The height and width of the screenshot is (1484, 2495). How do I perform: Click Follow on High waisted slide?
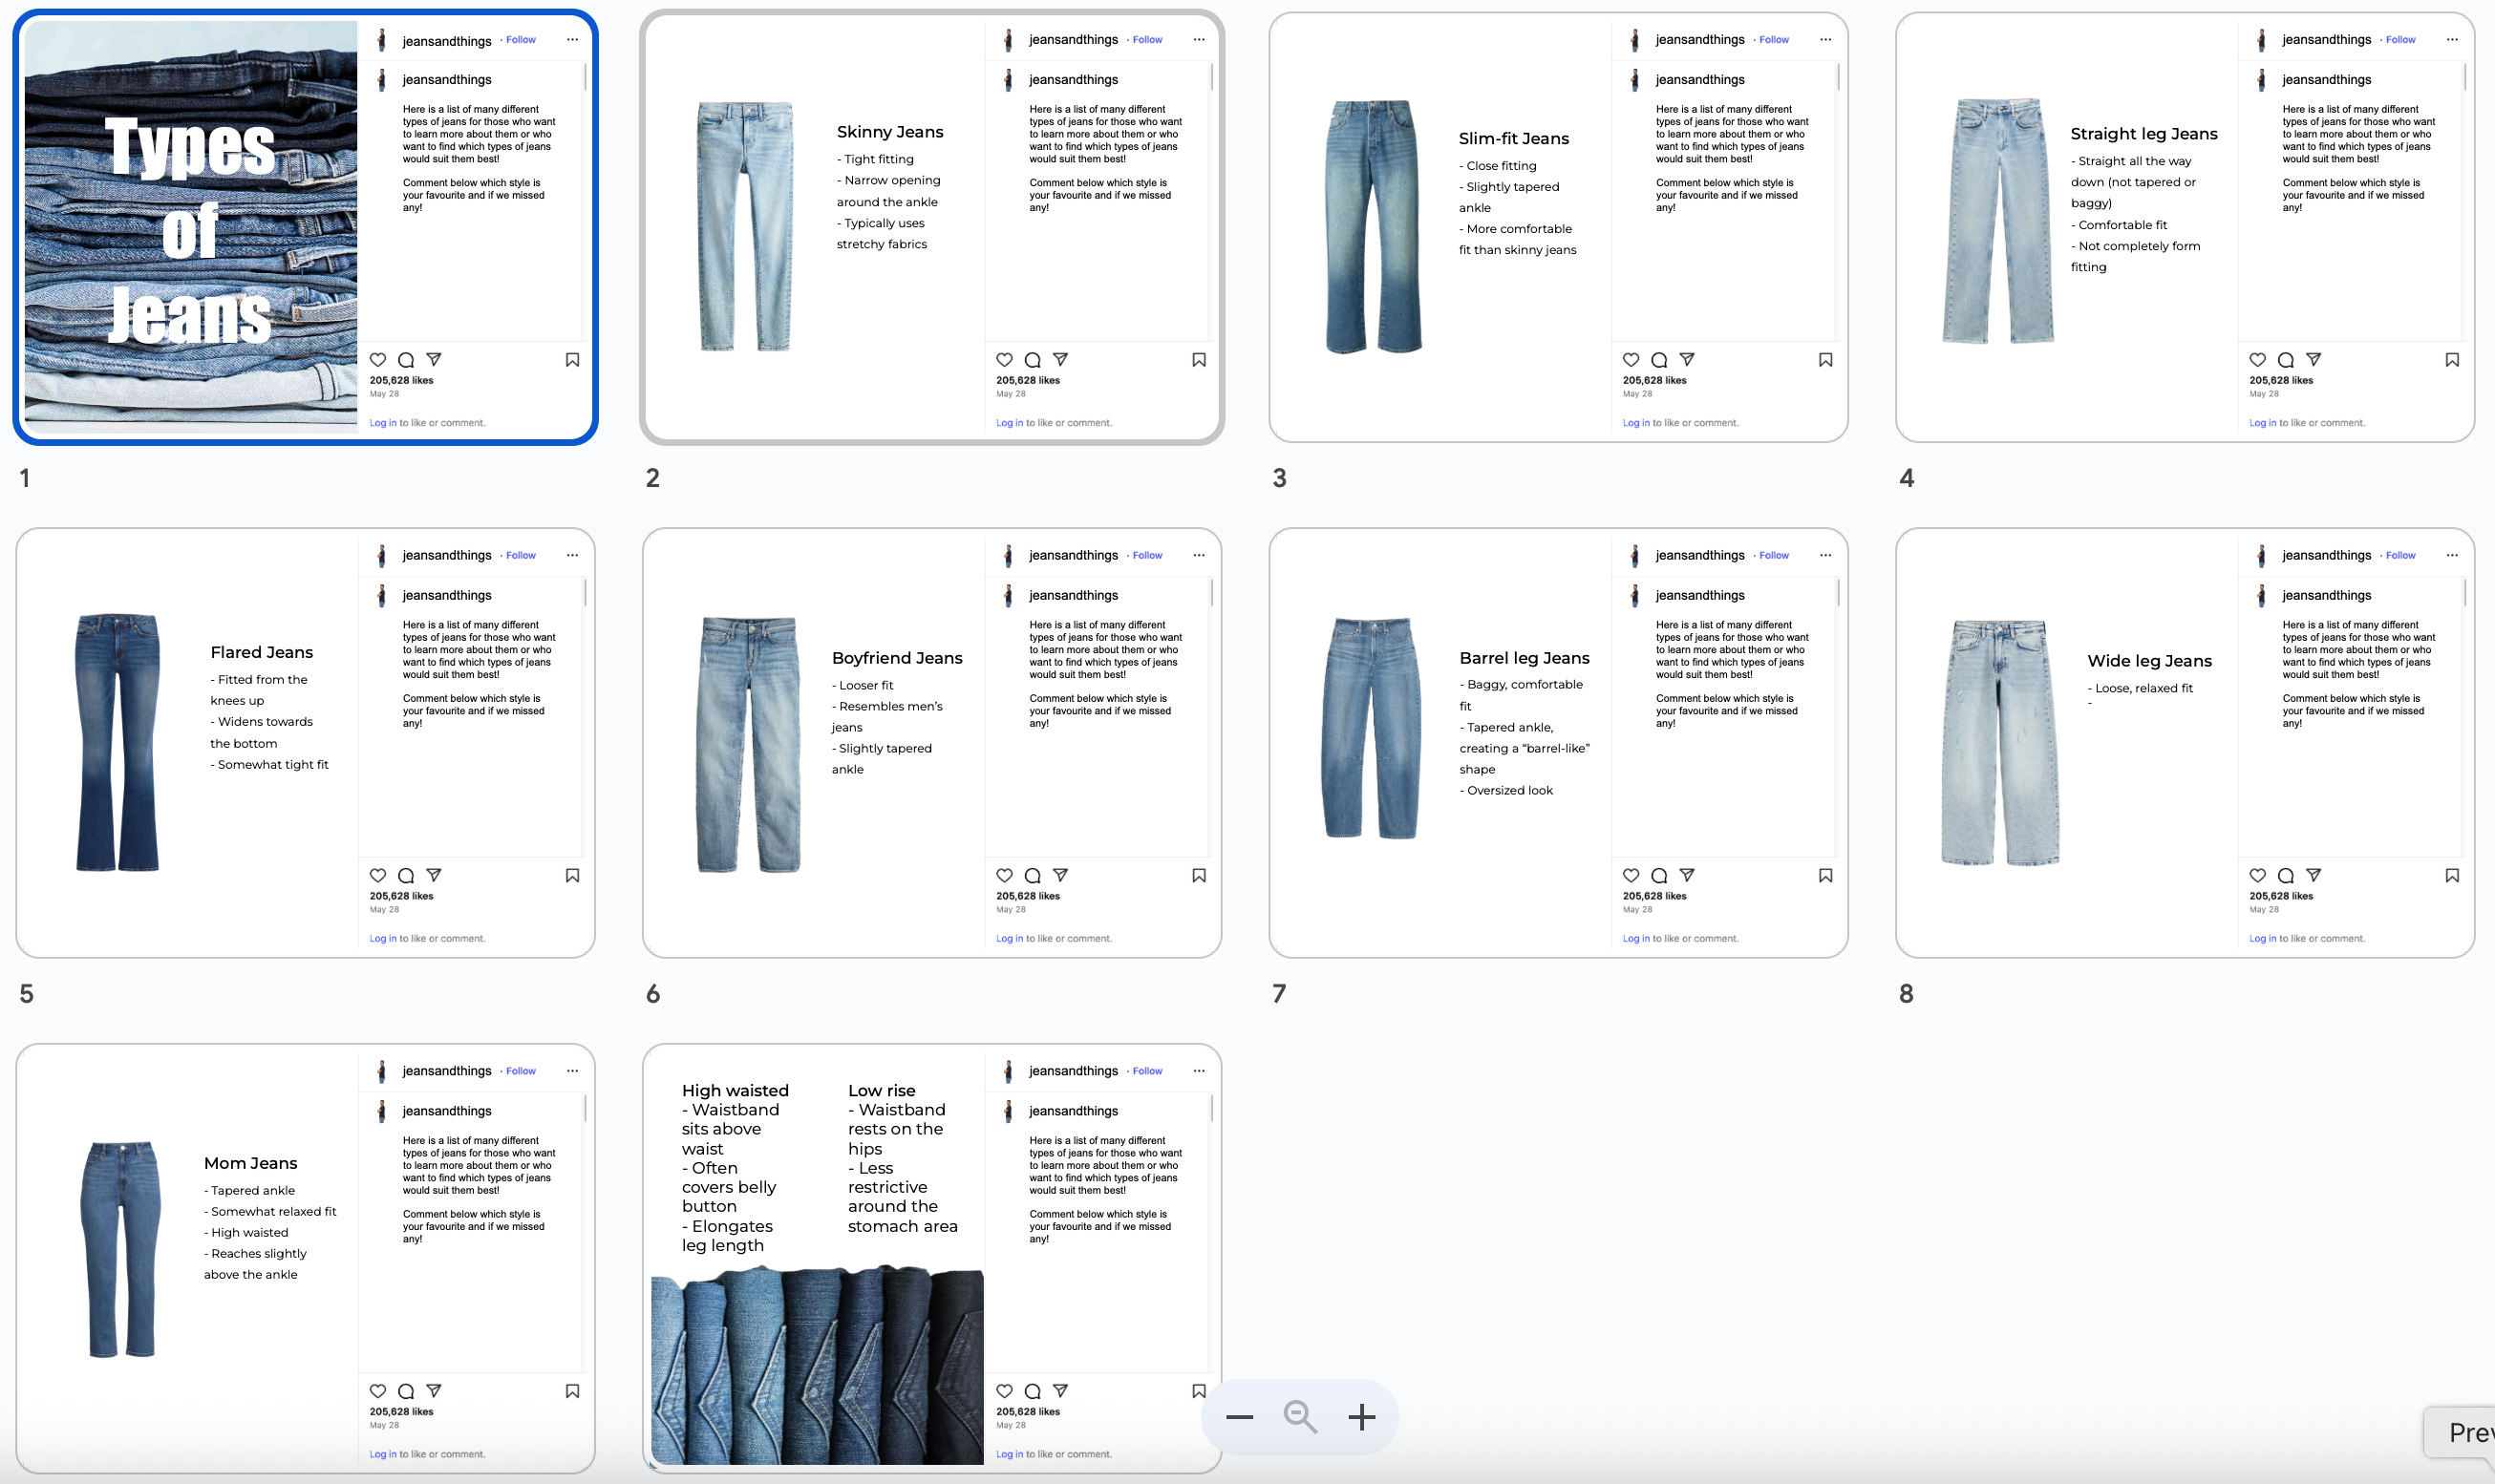pyautogui.click(x=1147, y=1071)
